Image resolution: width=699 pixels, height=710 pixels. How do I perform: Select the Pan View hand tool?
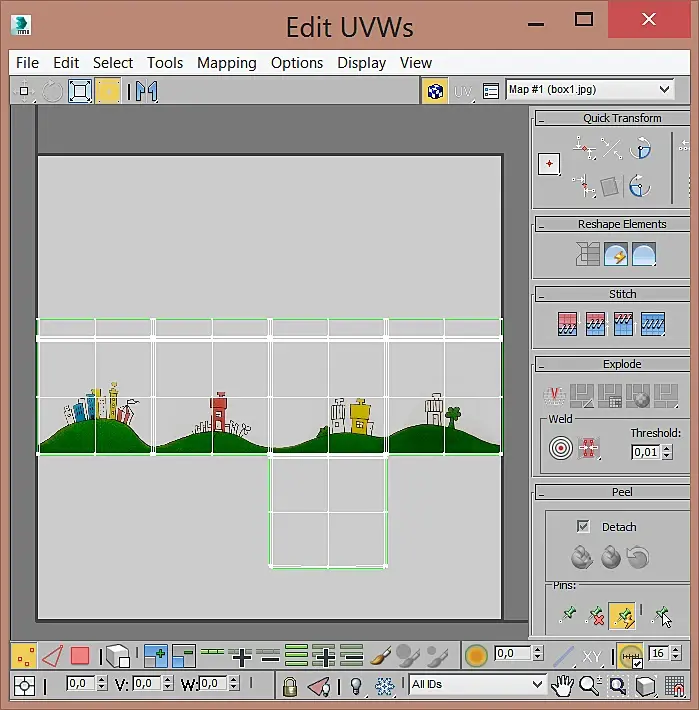[x=561, y=686]
